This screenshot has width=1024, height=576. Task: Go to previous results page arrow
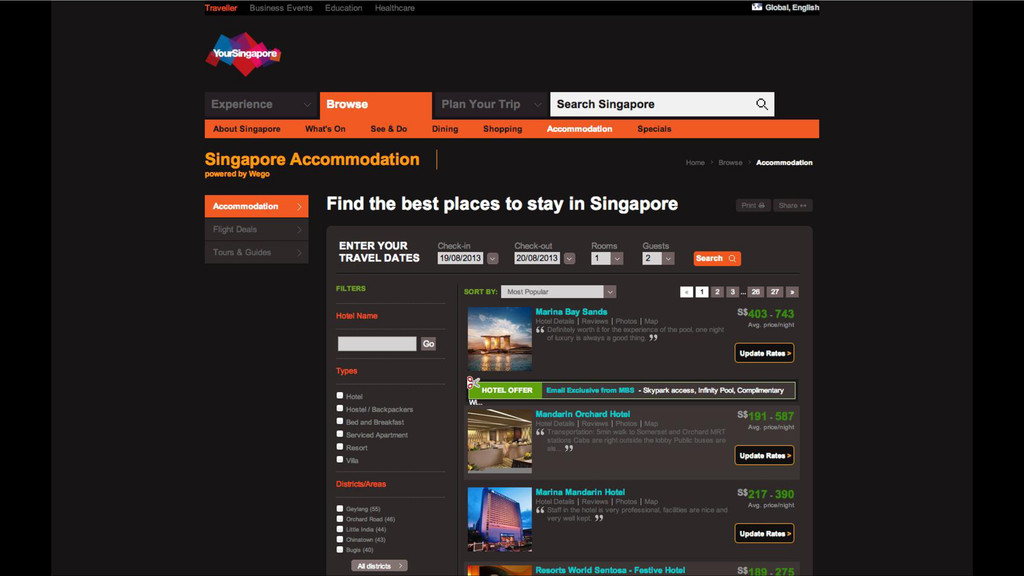pyautogui.click(x=686, y=292)
